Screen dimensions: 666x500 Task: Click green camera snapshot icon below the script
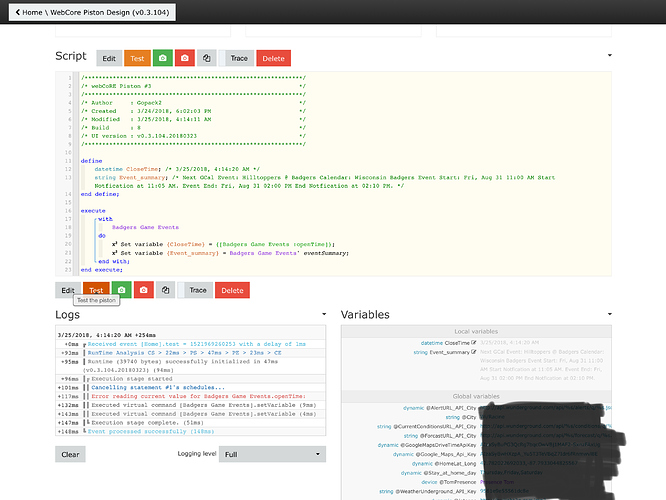121,290
